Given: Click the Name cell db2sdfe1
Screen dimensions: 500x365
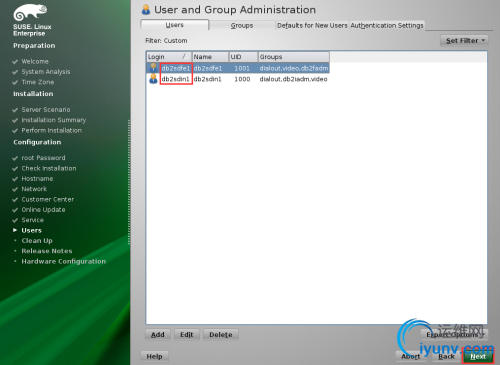Looking at the screenshot, I should click(x=208, y=68).
